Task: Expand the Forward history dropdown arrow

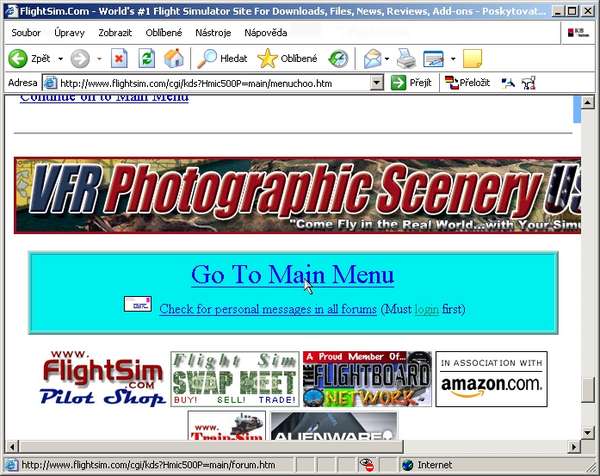Action: click(99, 59)
